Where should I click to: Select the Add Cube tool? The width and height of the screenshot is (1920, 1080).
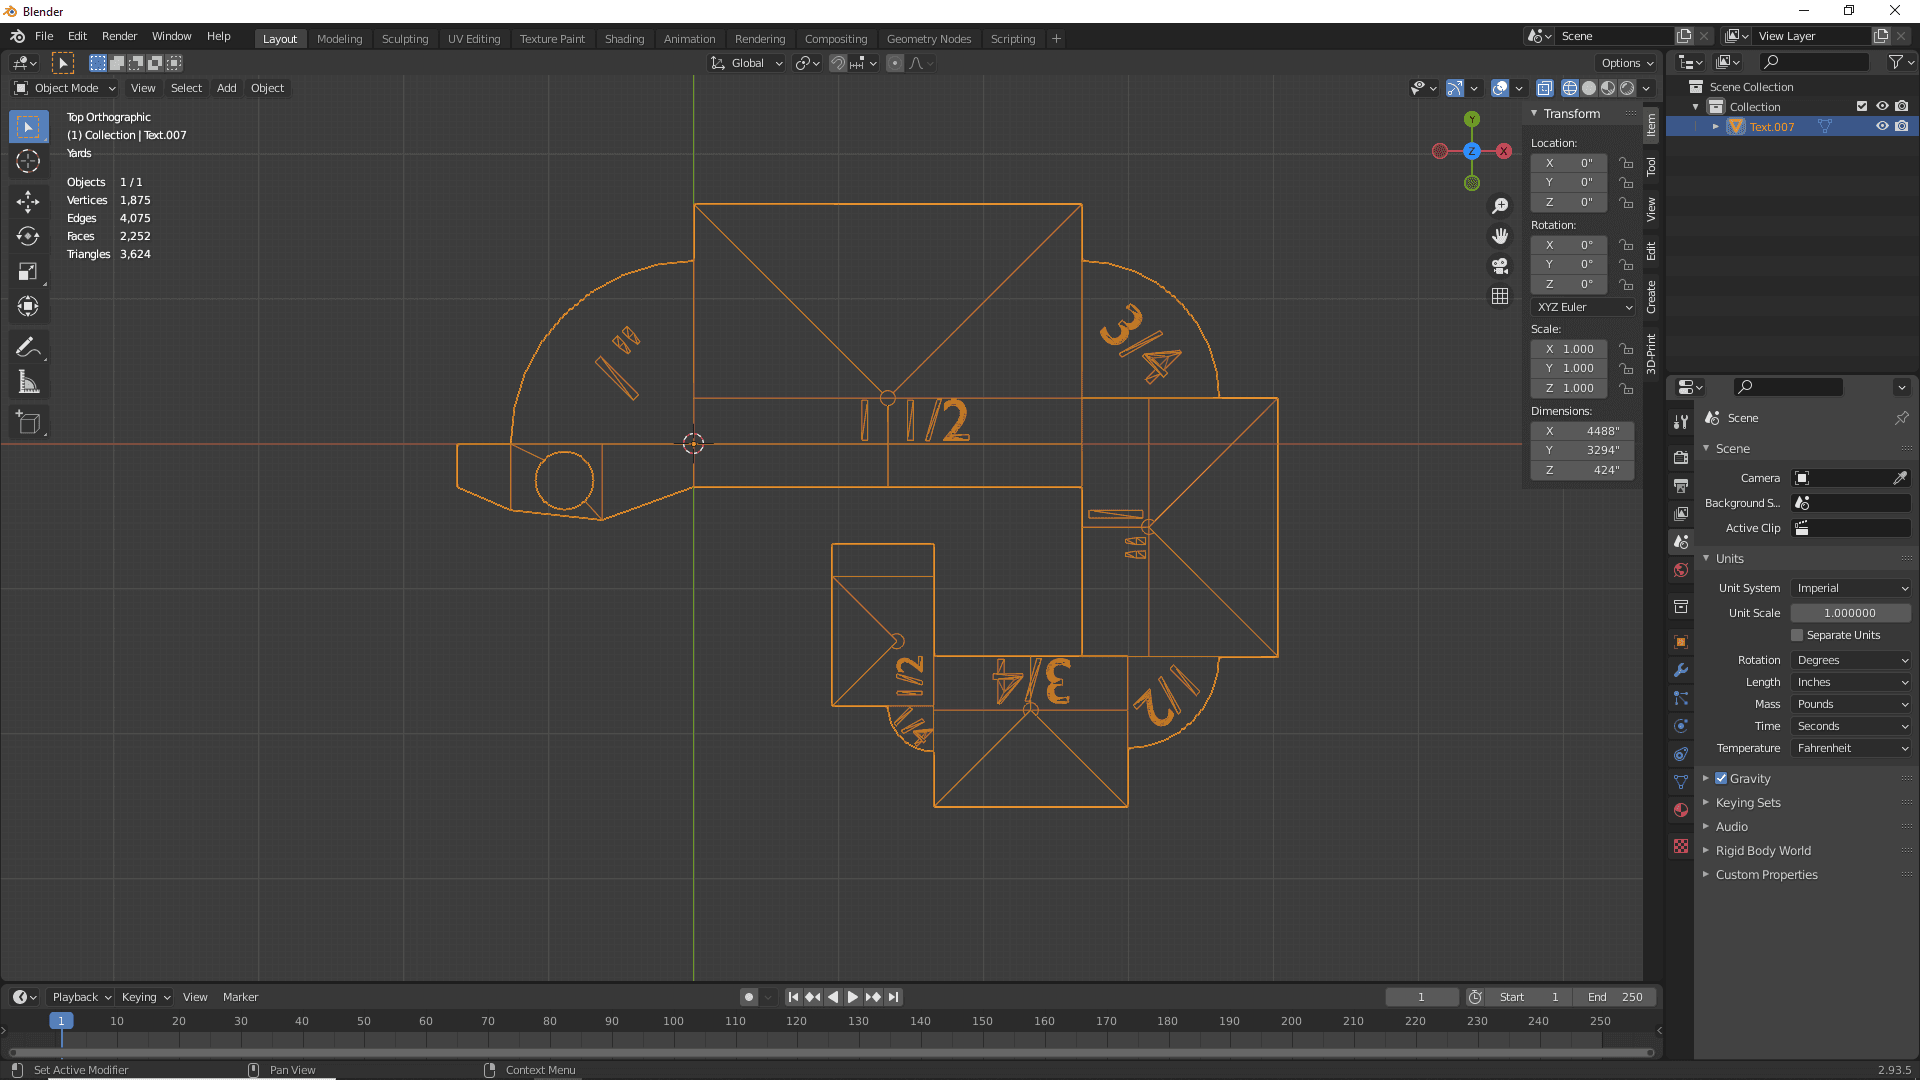(28, 422)
